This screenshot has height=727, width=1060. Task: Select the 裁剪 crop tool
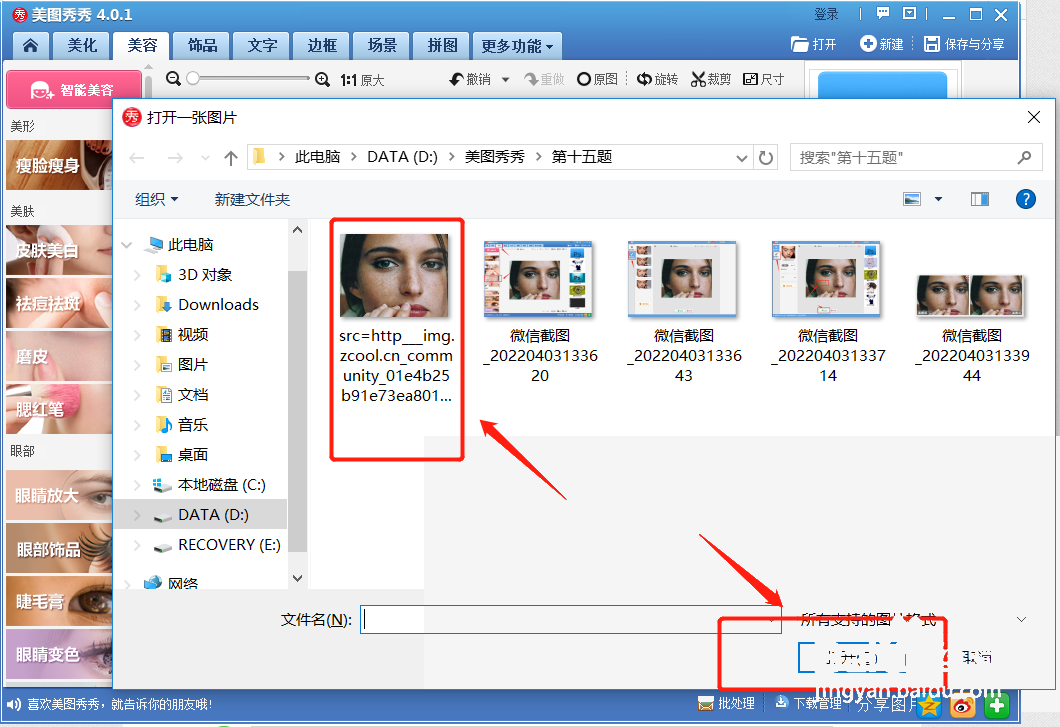(x=710, y=79)
